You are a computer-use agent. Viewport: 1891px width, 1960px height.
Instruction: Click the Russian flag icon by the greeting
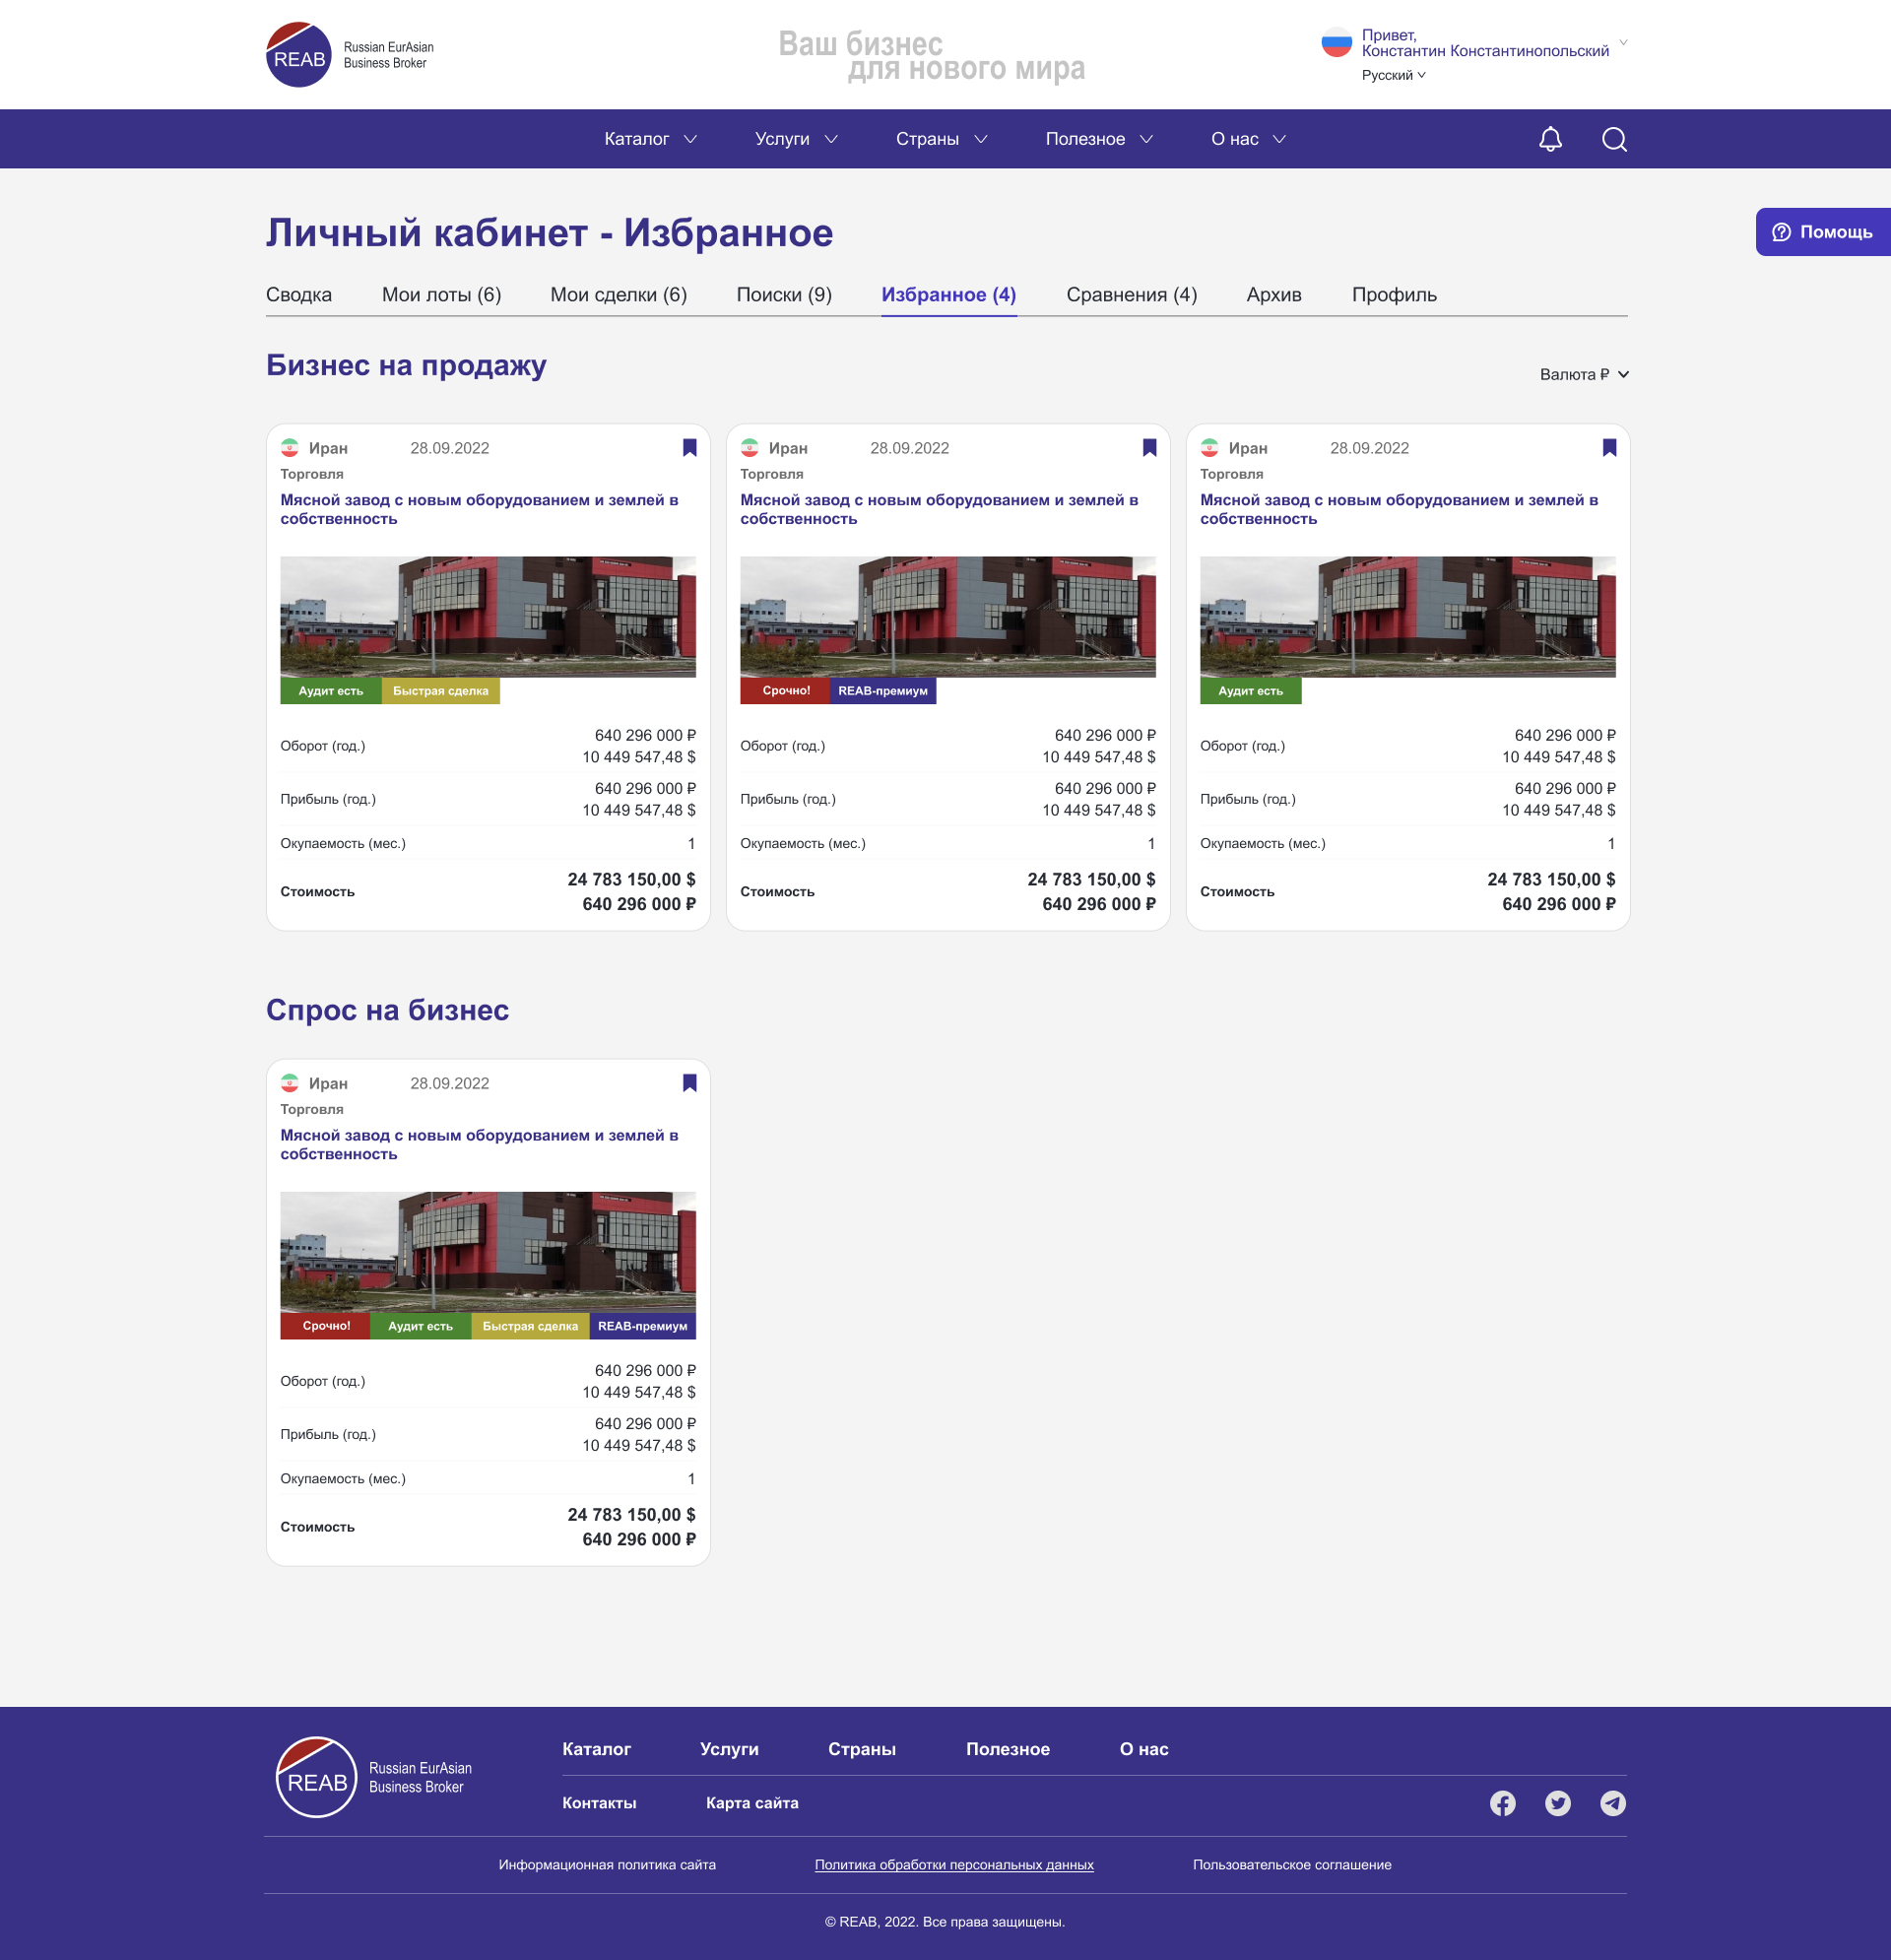point(1336,43)
